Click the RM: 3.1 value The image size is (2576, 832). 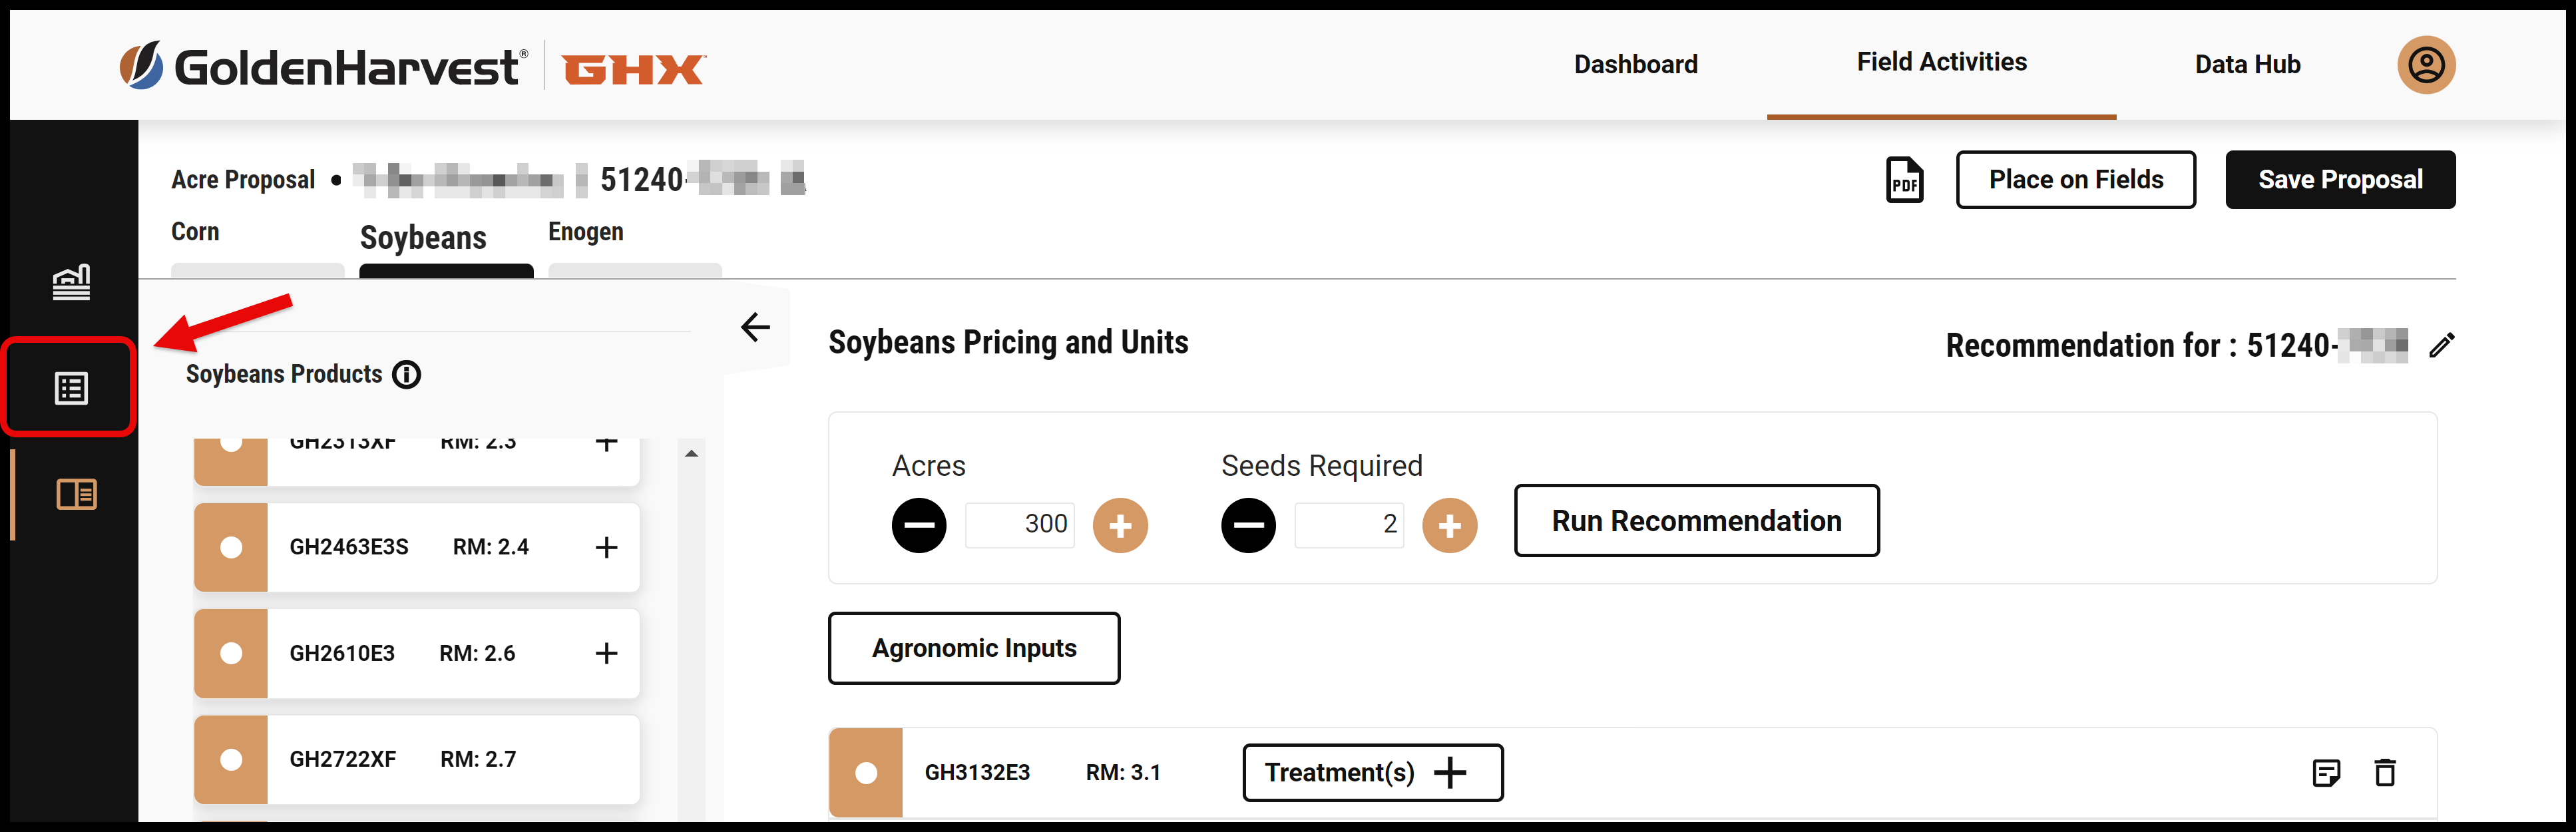[x=1123, y=772]
